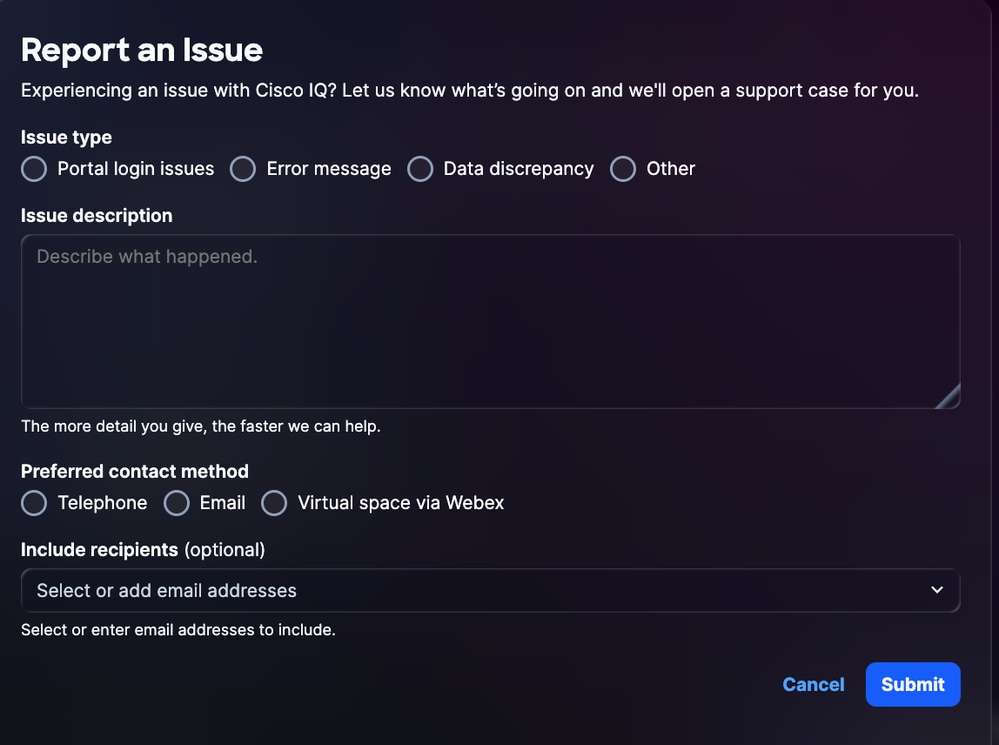The width and height of the screenshot is (999, 745).
Task: Choose Error message as issue type
Action: (243, 169)
